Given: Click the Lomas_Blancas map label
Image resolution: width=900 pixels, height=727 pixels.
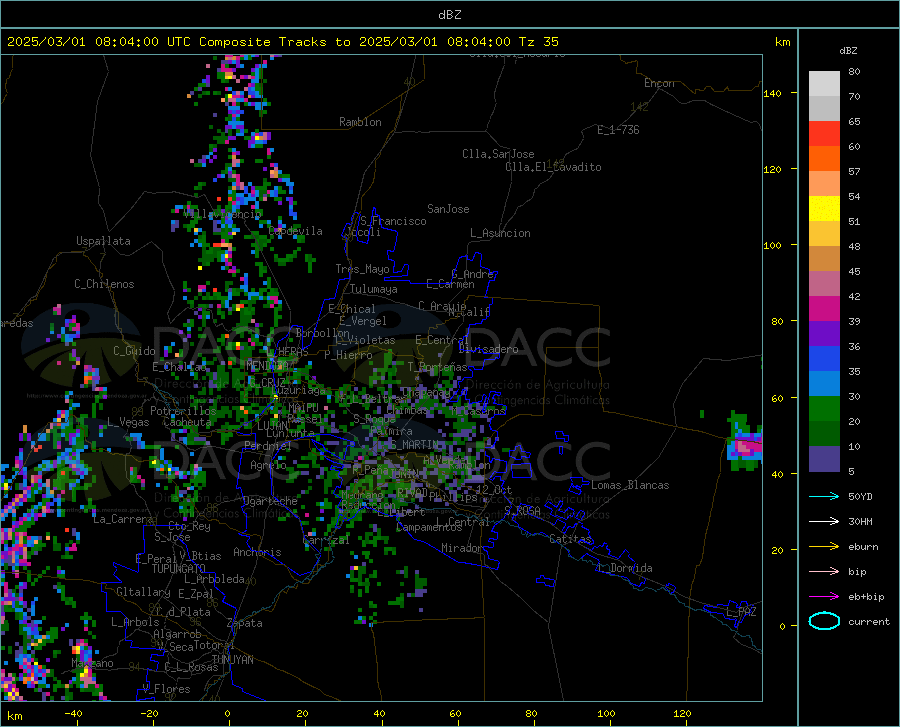Looking at the screenshot, I should coord(630,485).
